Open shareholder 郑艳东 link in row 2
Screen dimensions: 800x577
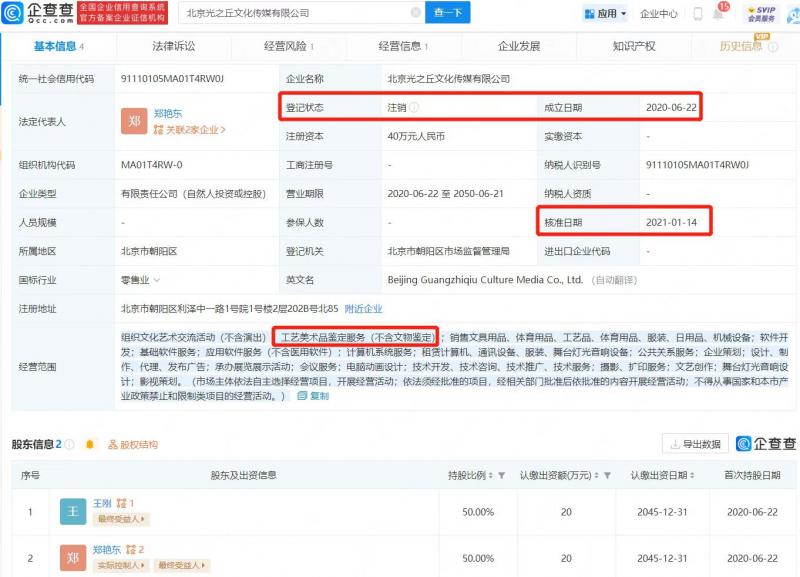pos(107,549)
